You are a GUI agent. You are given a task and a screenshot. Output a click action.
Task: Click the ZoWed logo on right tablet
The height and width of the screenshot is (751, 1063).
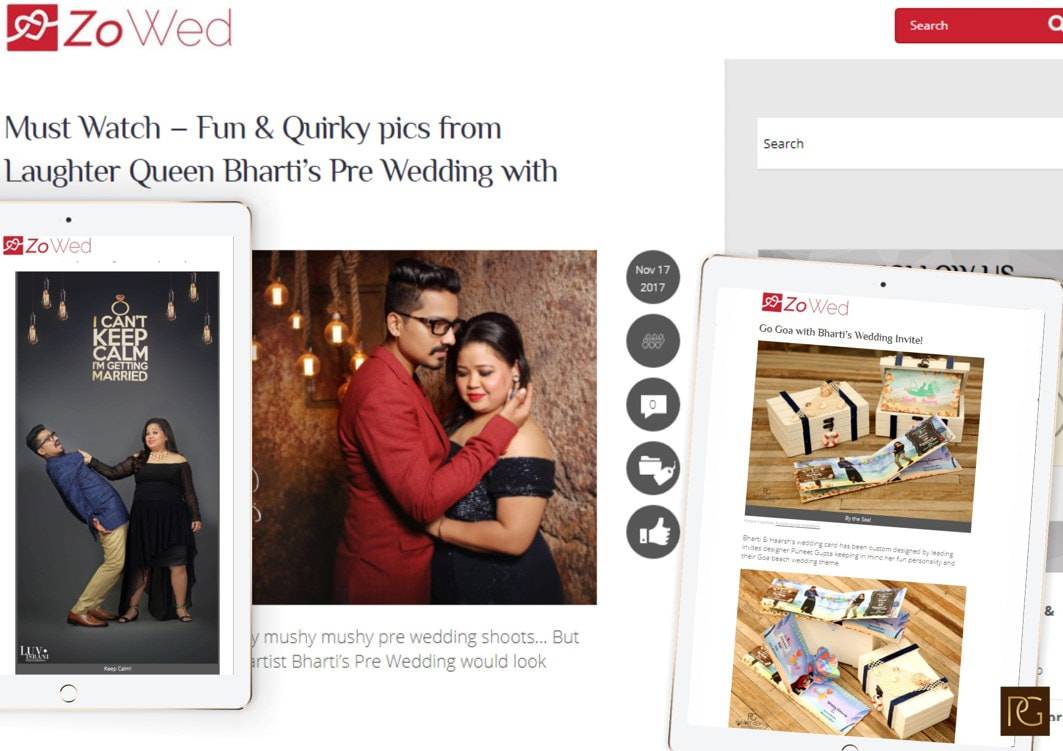(x=805, y=304)
